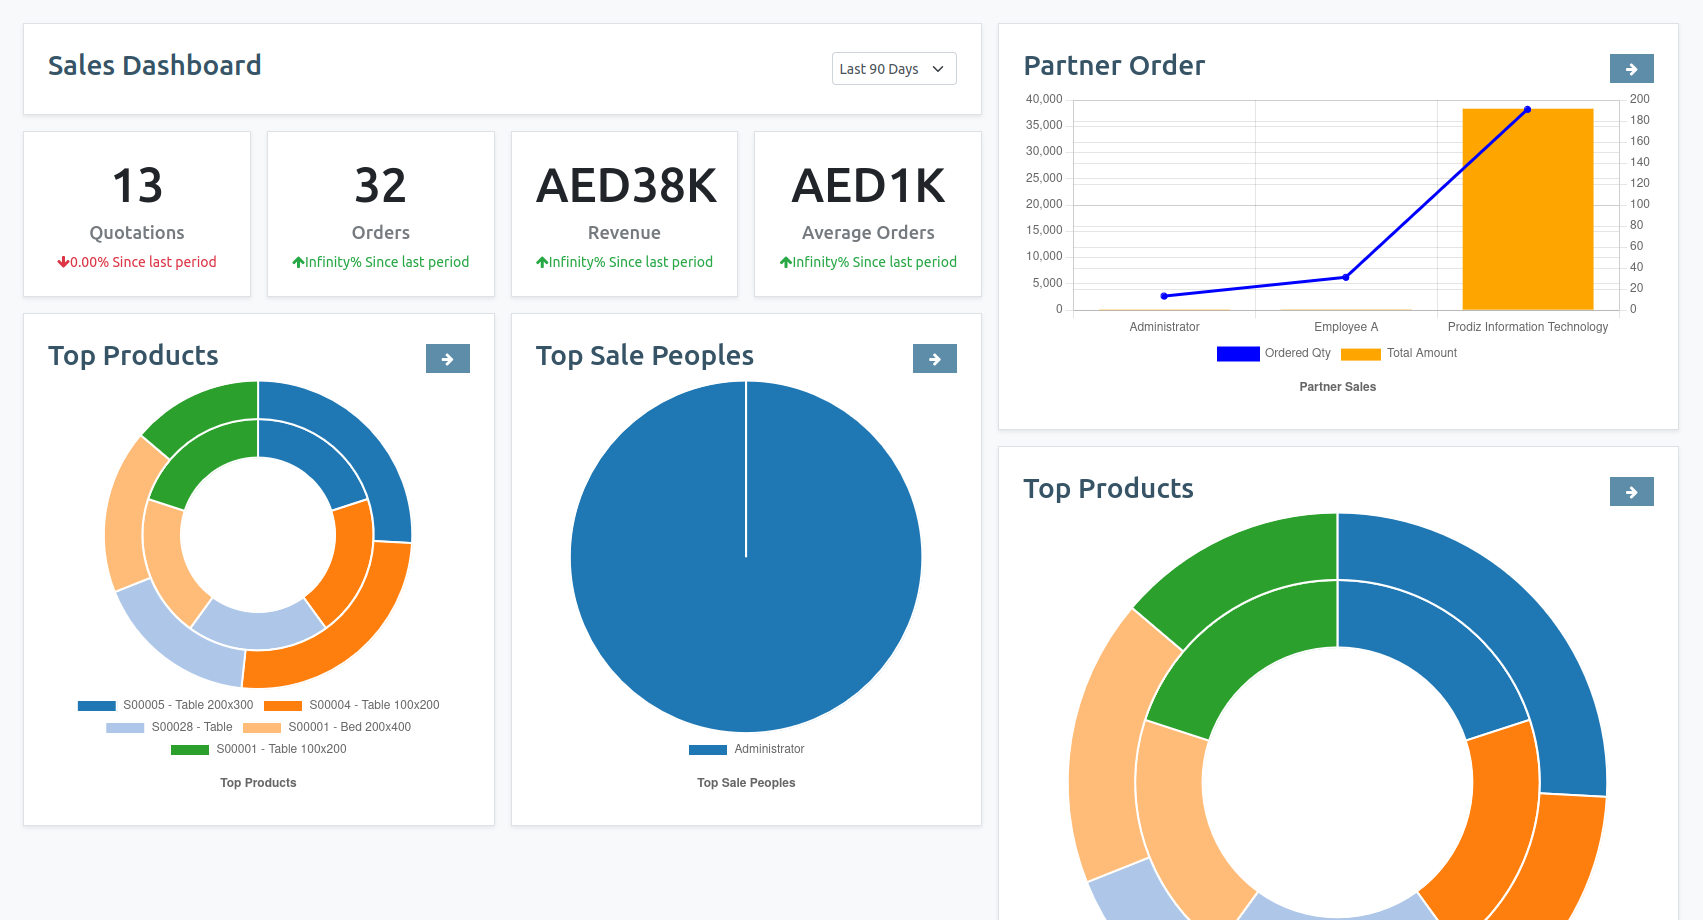Click the orange Prodiz Information Technology bar
Screen dimensions: 1703x920
(1527, 209)
